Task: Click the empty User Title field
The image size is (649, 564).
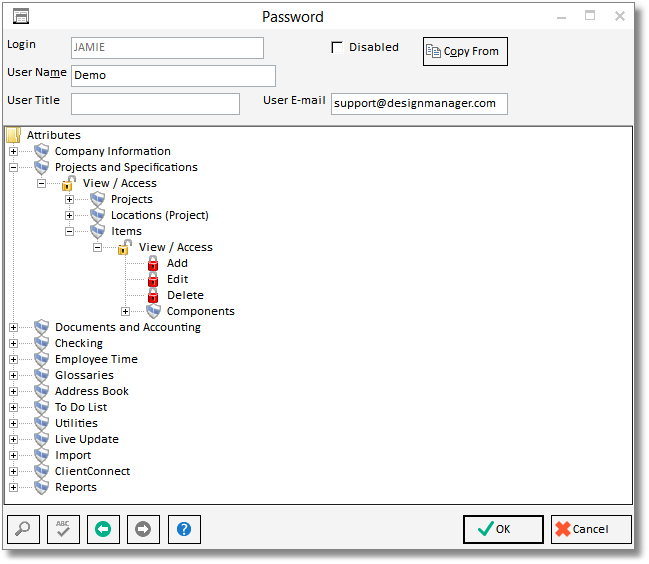Action: pos(155,104)
